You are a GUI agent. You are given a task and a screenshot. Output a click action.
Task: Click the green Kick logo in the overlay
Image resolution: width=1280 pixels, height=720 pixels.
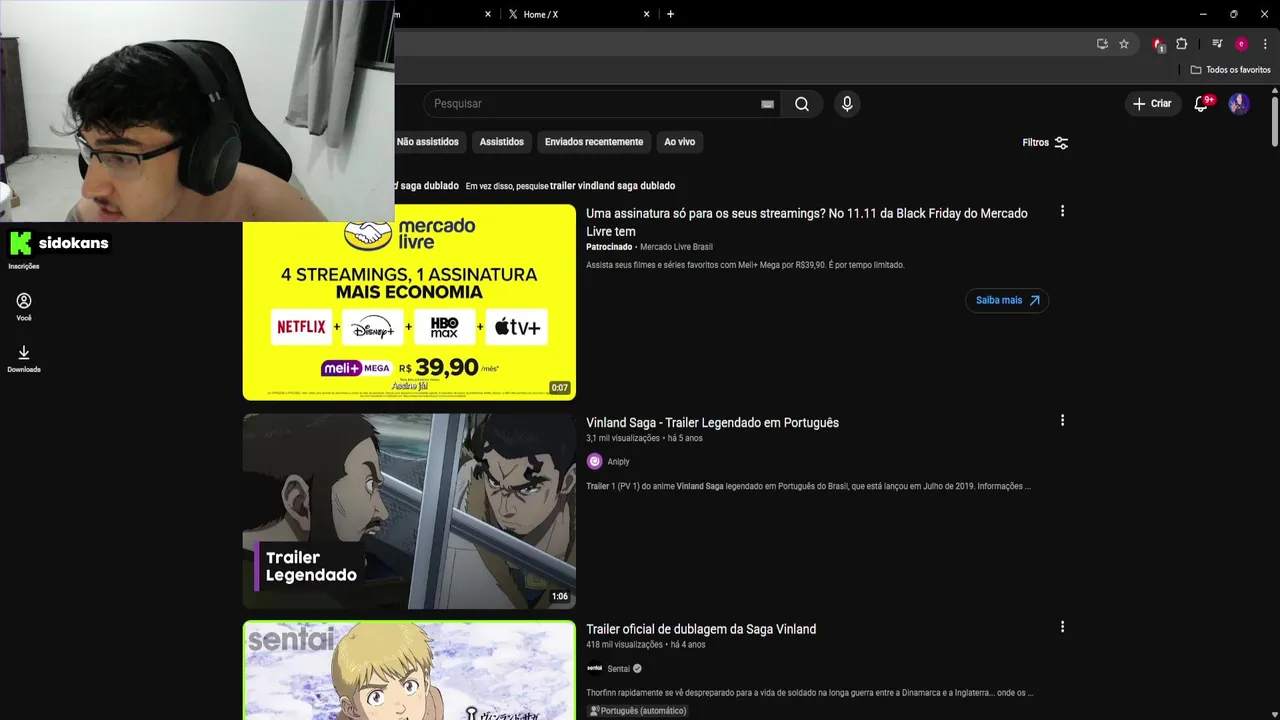pos(20,243)
